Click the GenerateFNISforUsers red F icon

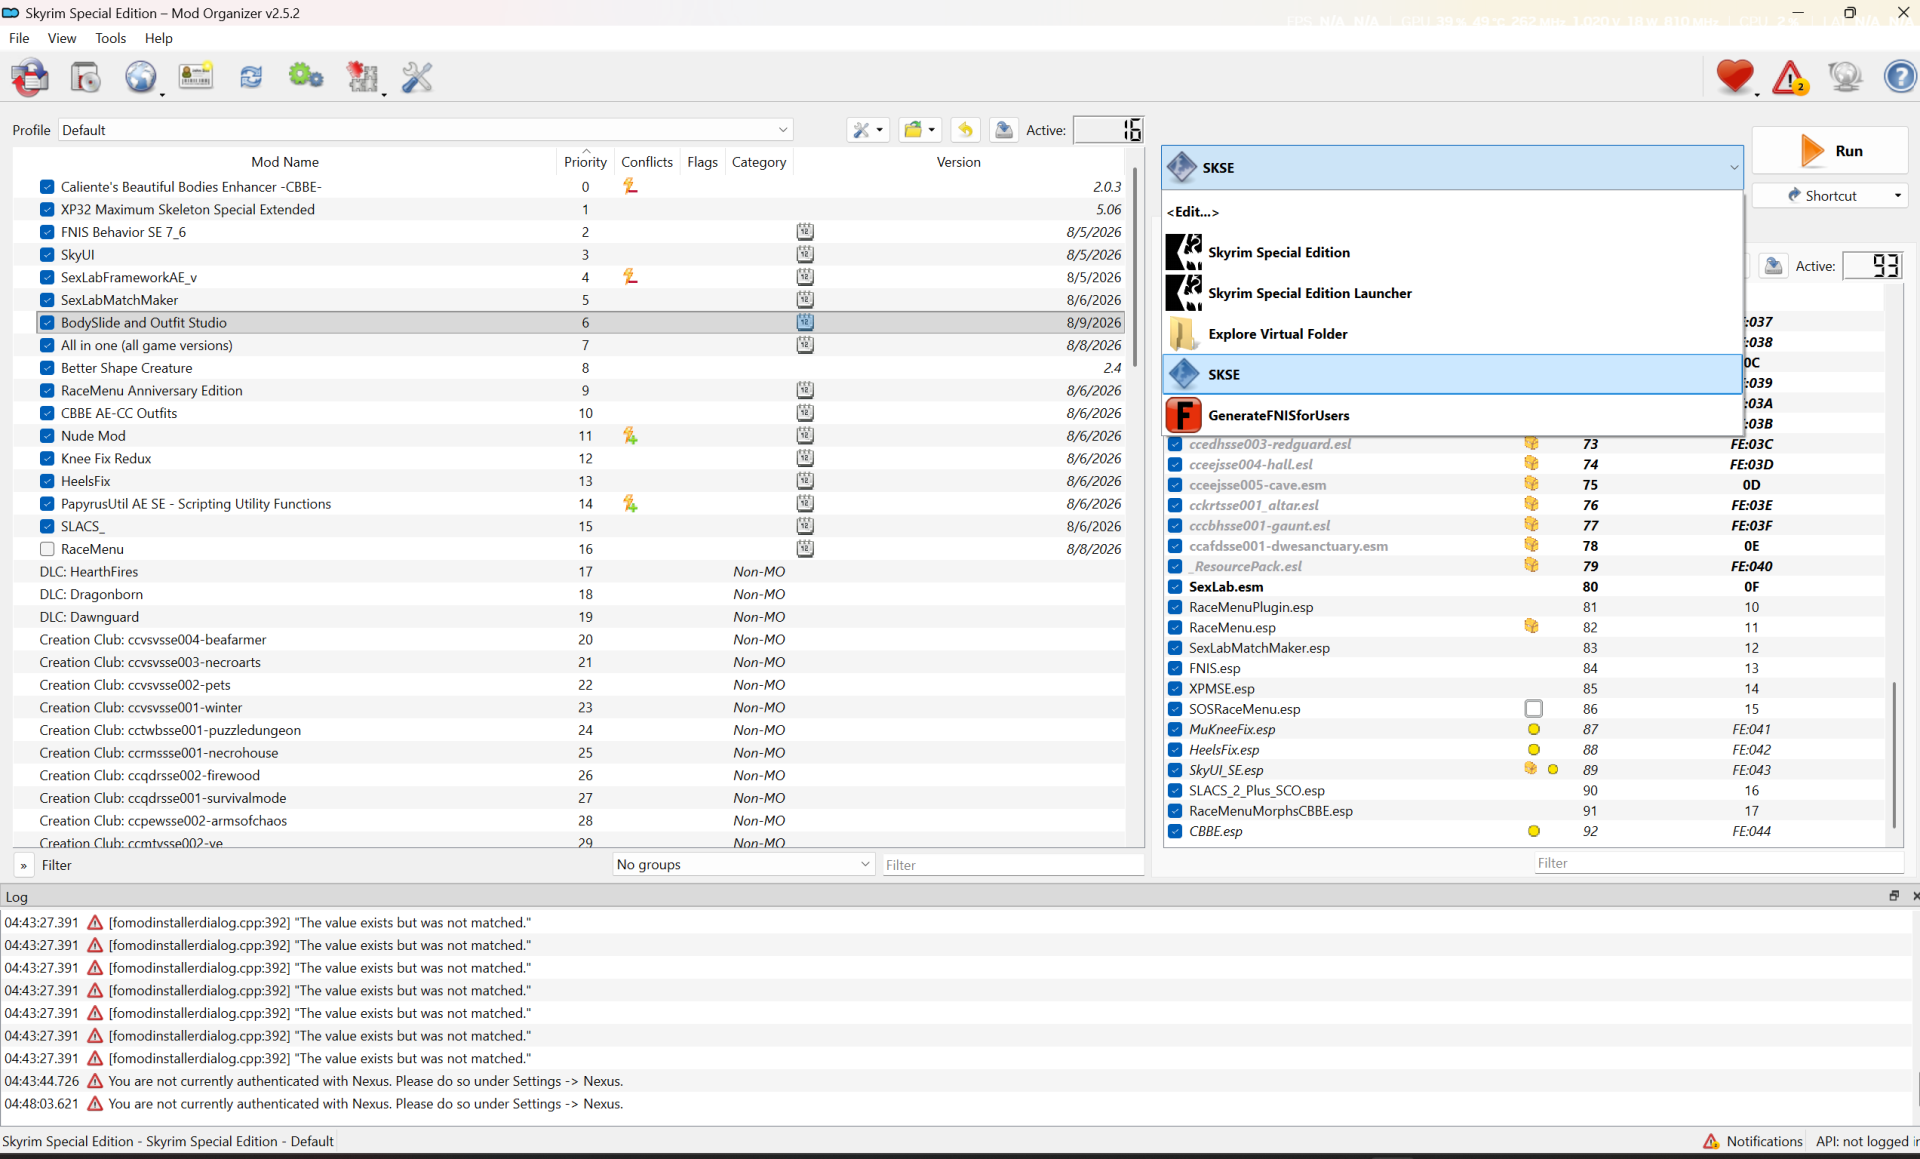pyautogui.click(x=1184, y=415)
